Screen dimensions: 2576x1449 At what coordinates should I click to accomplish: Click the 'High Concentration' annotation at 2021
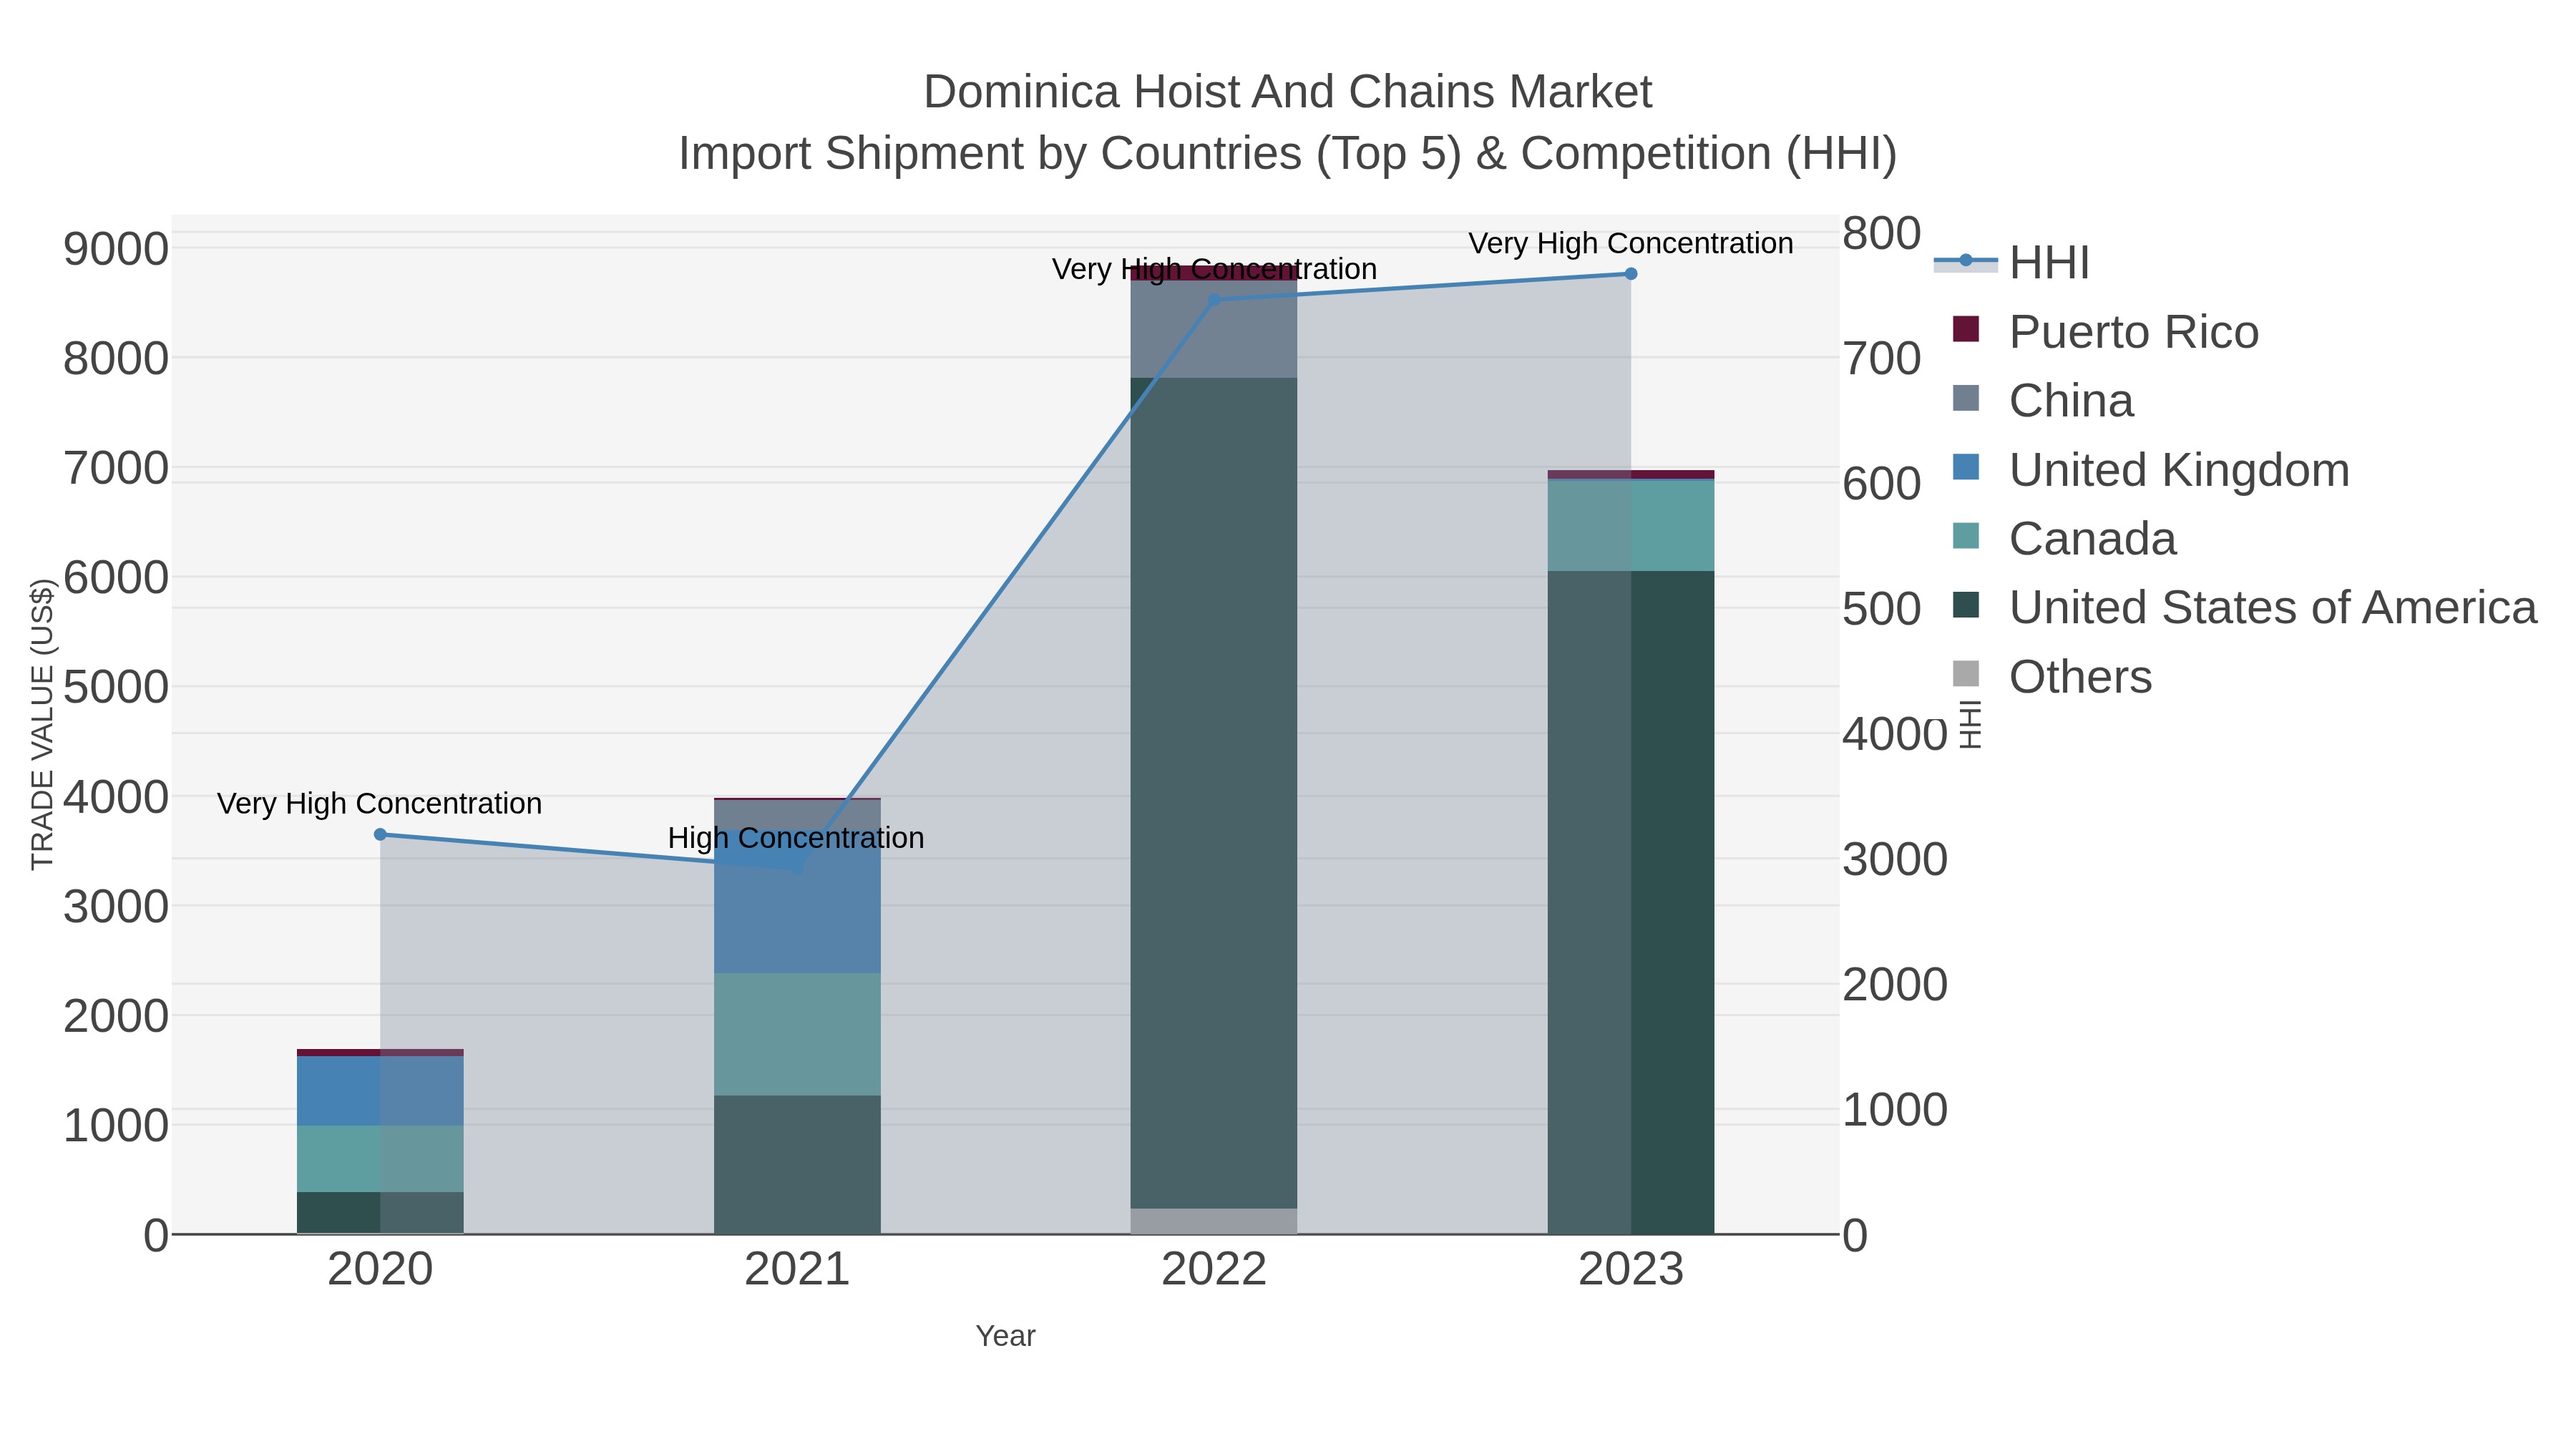[x=796, y=838]
